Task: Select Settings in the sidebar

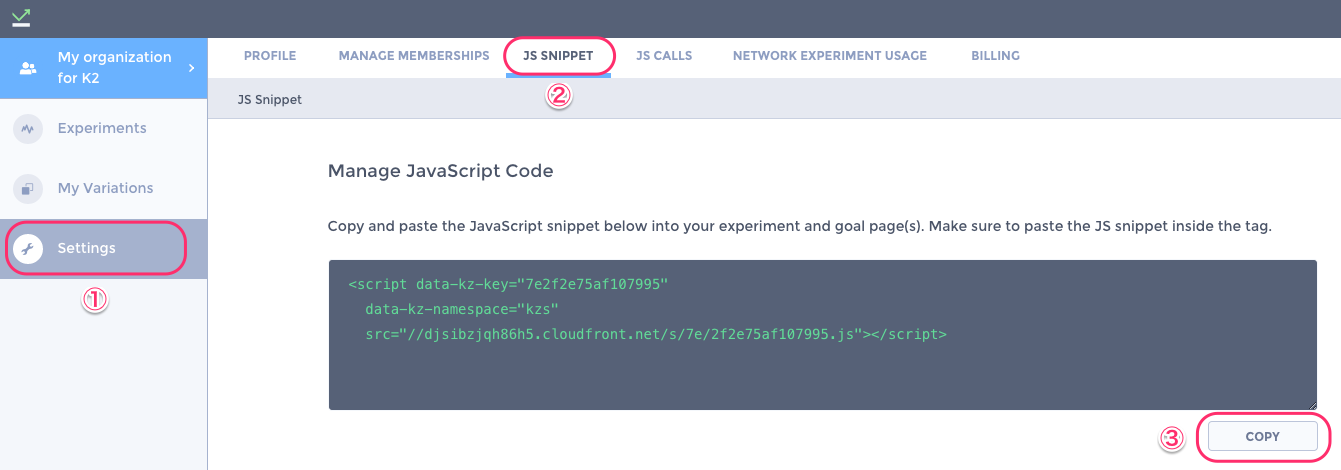Action: pos(104,249)
